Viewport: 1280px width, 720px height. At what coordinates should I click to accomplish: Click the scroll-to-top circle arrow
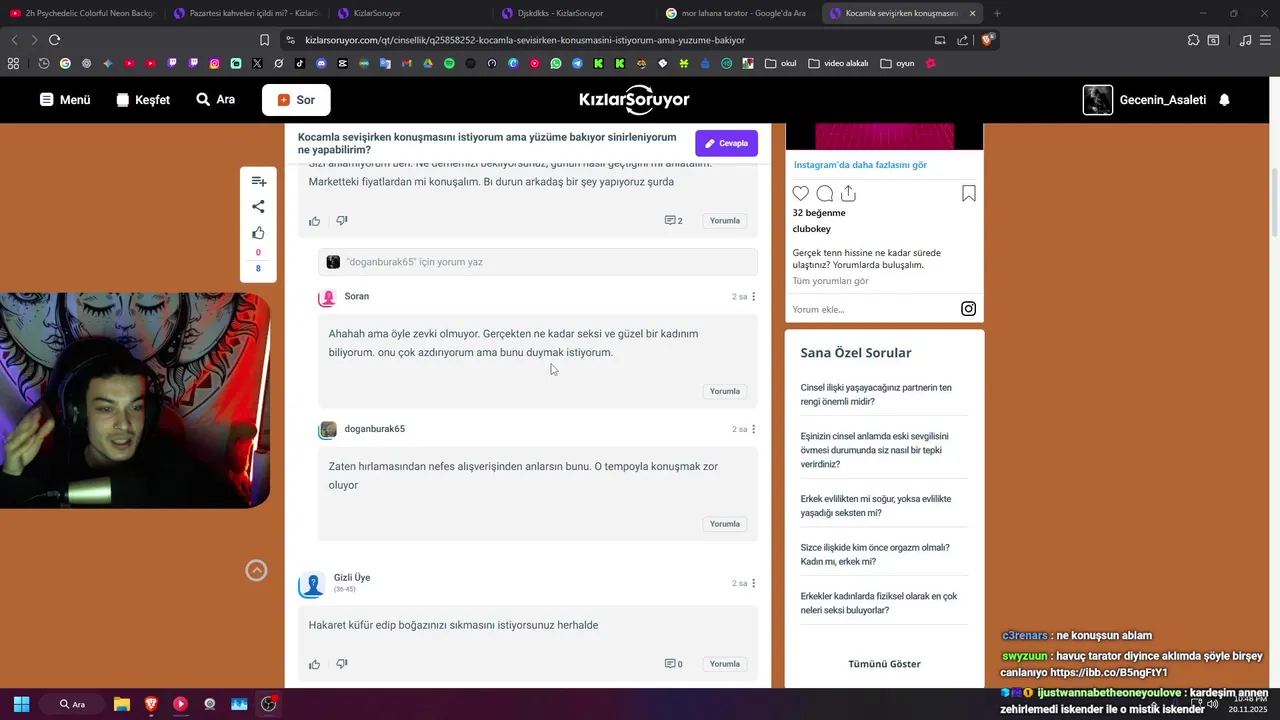point(257,570)
